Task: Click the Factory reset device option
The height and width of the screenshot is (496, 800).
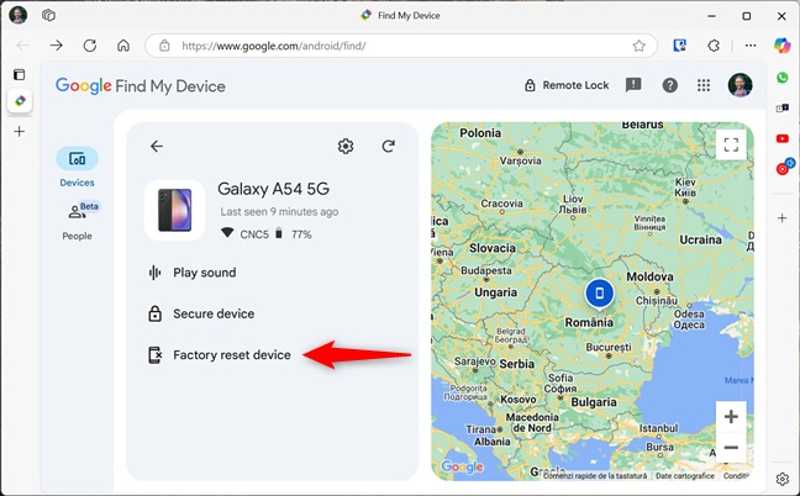Action: tap(219, 355)
